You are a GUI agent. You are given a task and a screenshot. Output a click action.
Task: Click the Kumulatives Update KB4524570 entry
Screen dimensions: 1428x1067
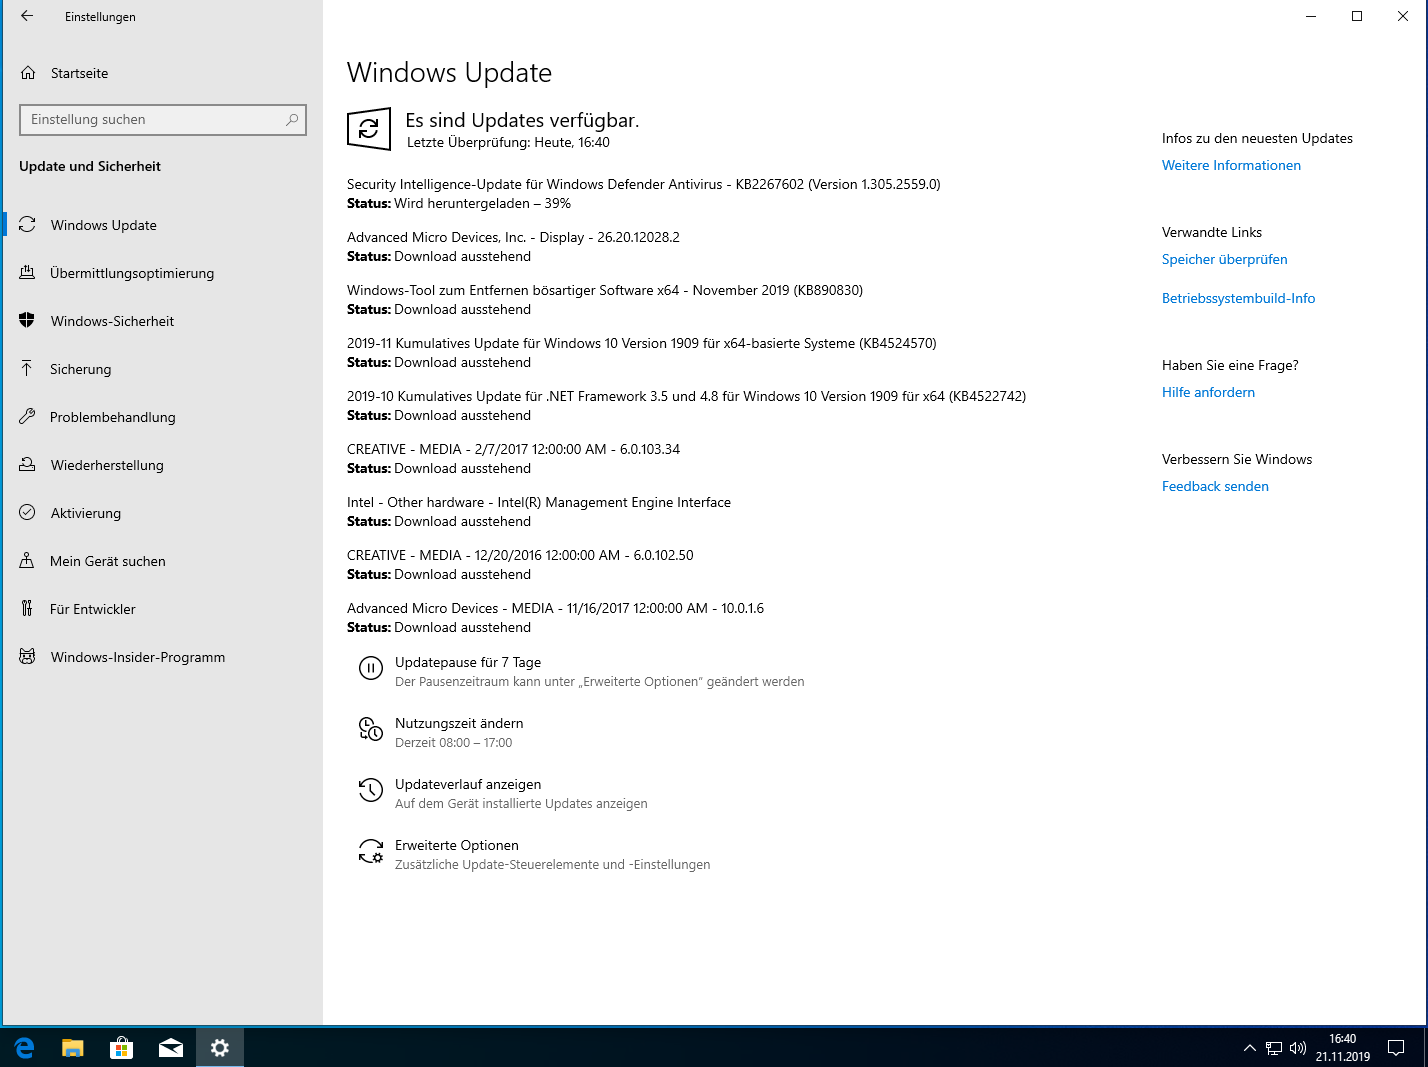click(642, 343)
